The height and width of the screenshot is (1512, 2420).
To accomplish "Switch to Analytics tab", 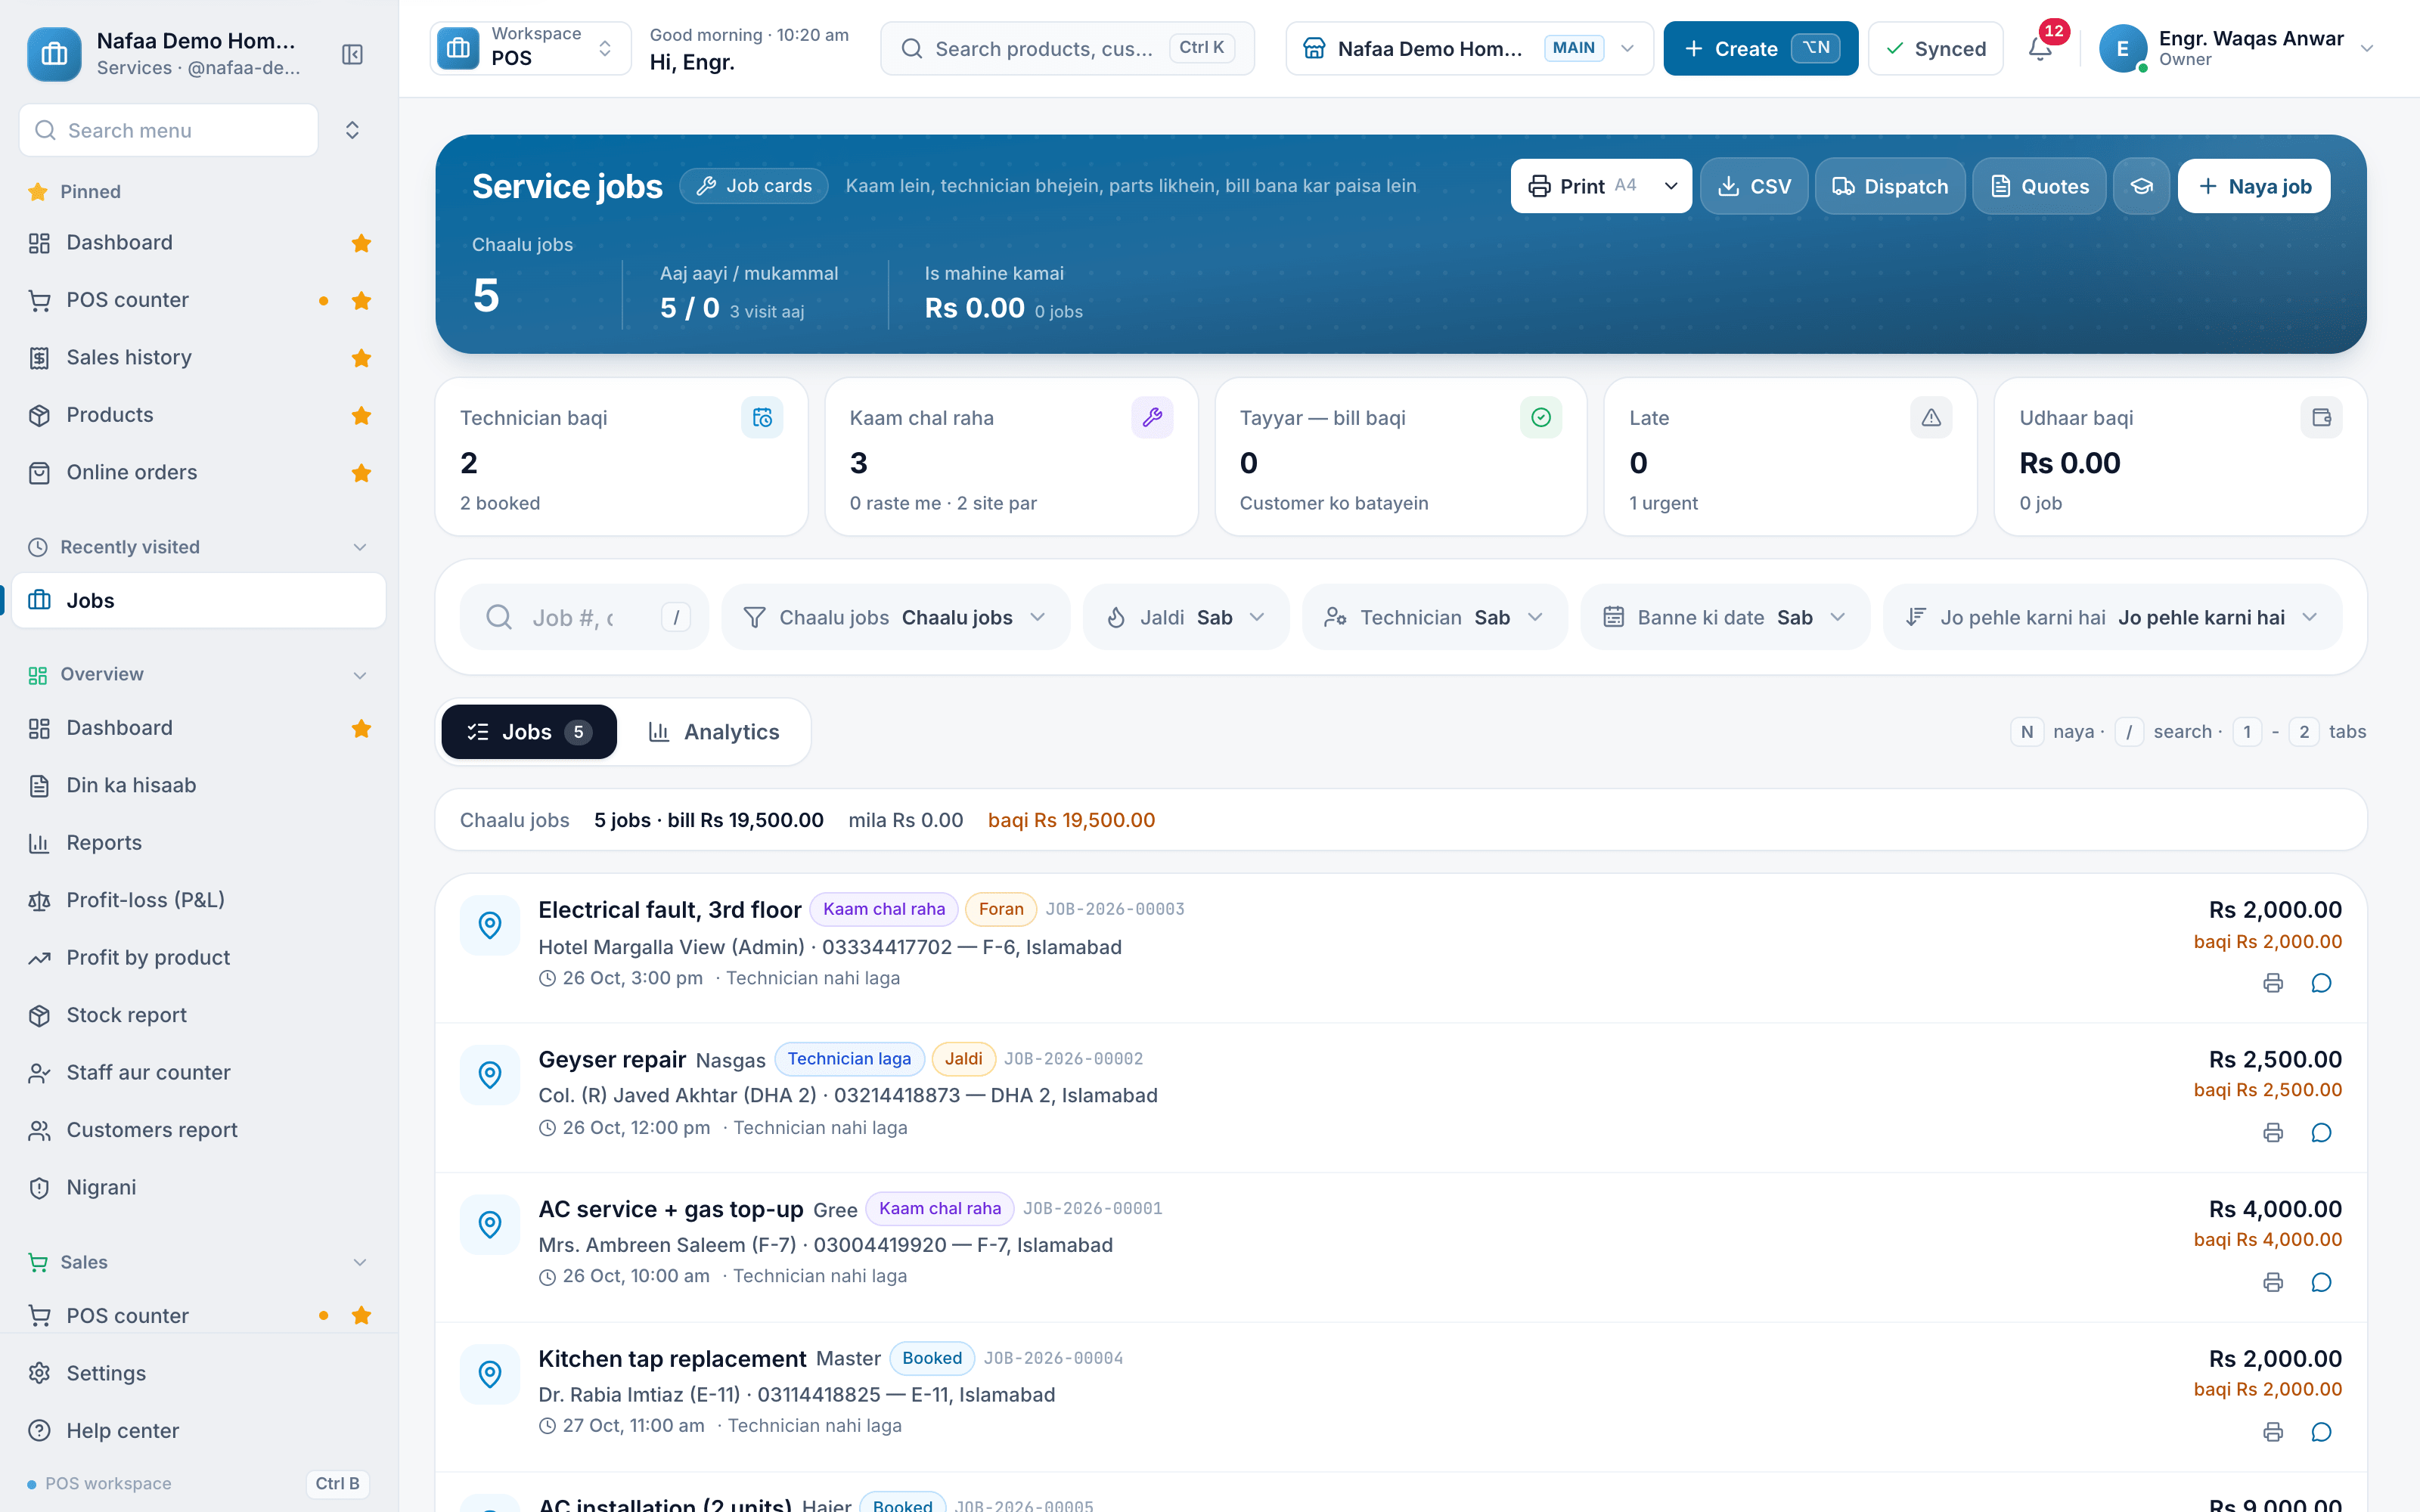I will coord(714,732).
